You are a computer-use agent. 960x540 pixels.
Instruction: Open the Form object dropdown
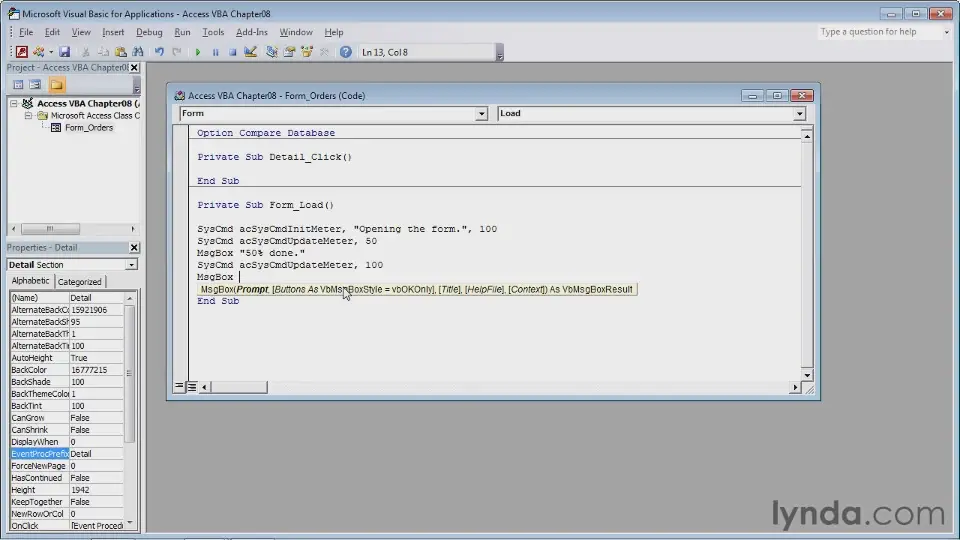(481, 114)
